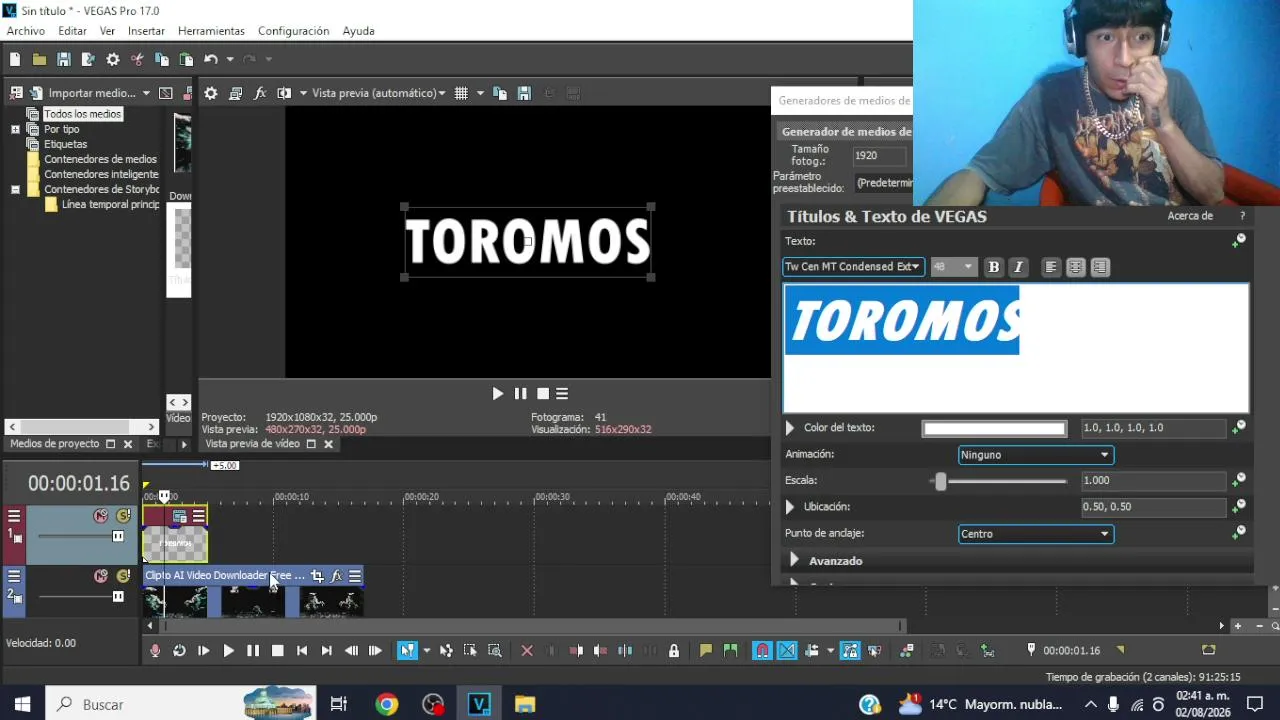Click the selection edit tool icon
This screenshot has width=1280, height=720.
470,651
